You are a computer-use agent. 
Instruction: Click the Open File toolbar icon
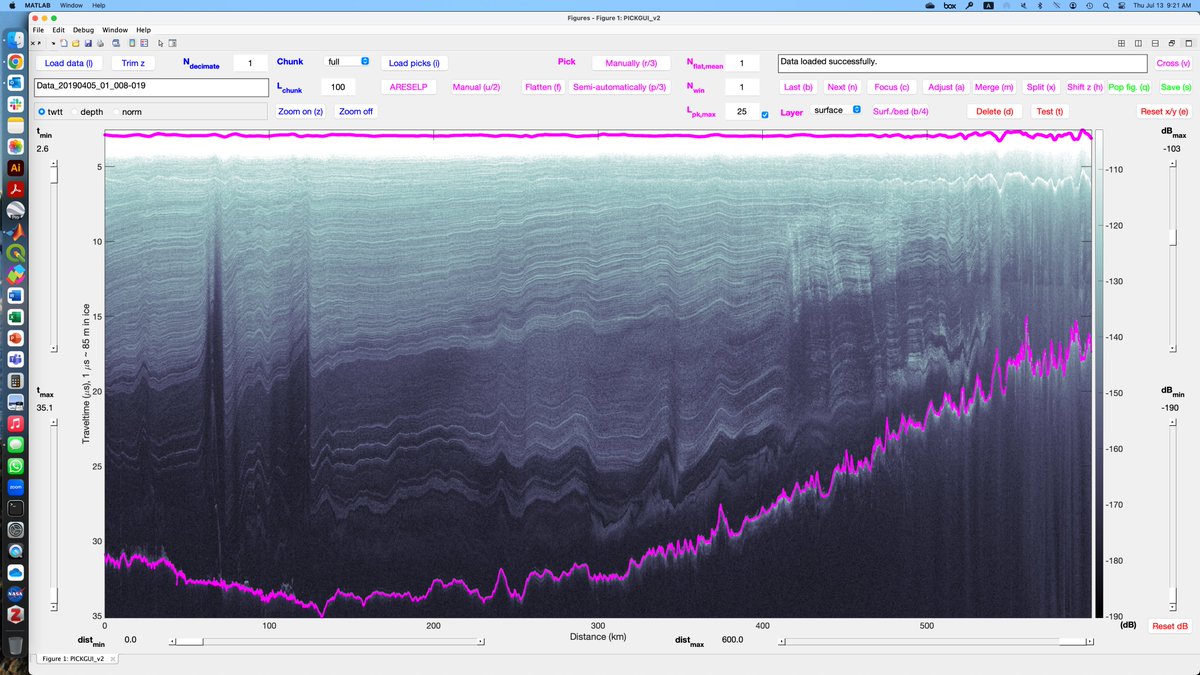(x=75, y=44)
